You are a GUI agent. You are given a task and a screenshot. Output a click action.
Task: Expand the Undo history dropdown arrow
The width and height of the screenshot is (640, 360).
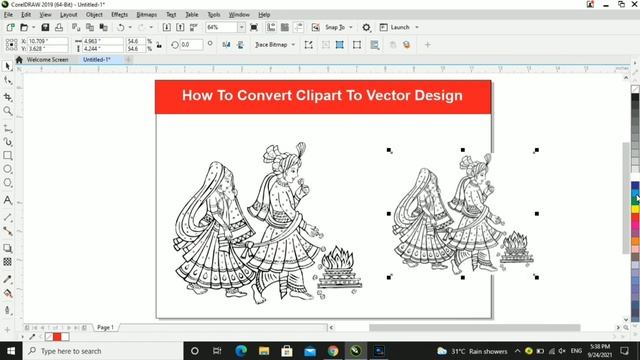[x=130, y=27]
